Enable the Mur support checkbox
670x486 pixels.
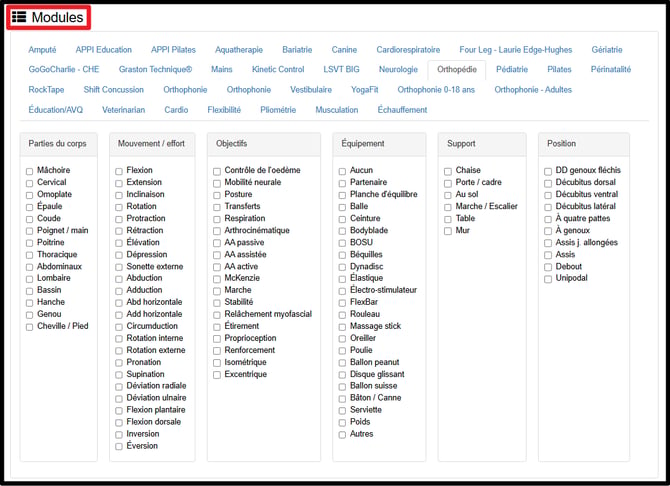point(448,231)
